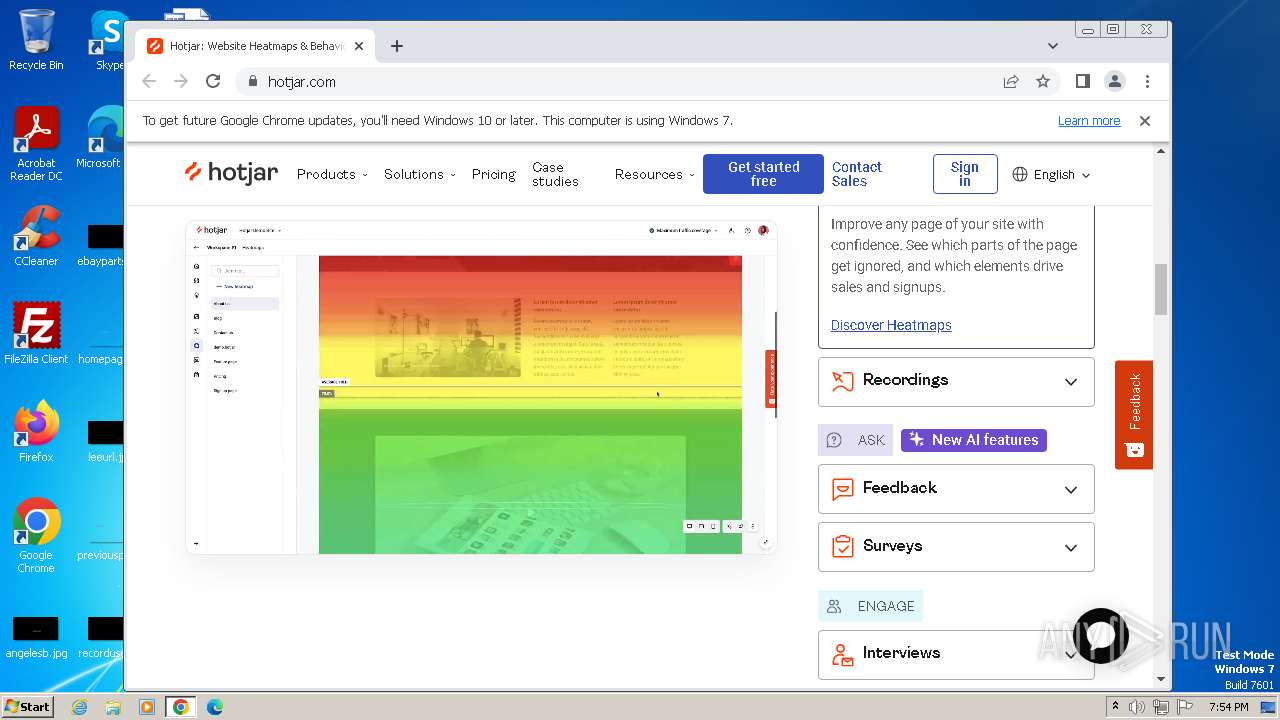Follow the Discover Heatmaps link
Image resolution: width=1280 pixels, height=720 pixels.
click(891, 325)
